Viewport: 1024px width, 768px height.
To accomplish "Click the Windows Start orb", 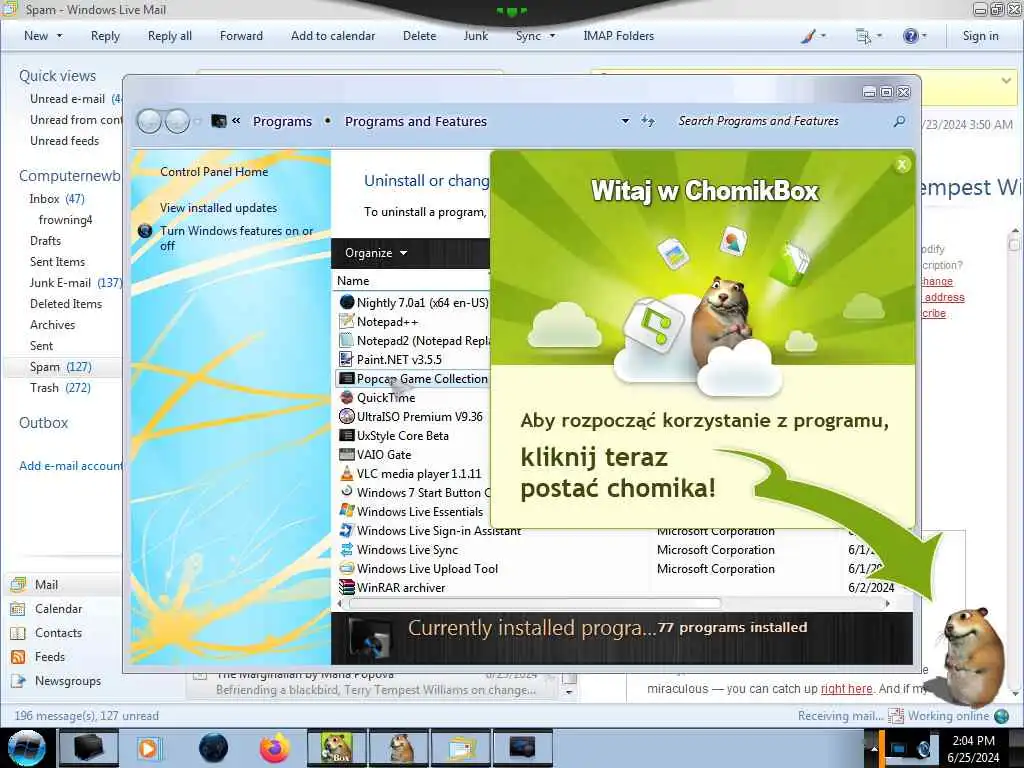I will (x=27, y=748).
